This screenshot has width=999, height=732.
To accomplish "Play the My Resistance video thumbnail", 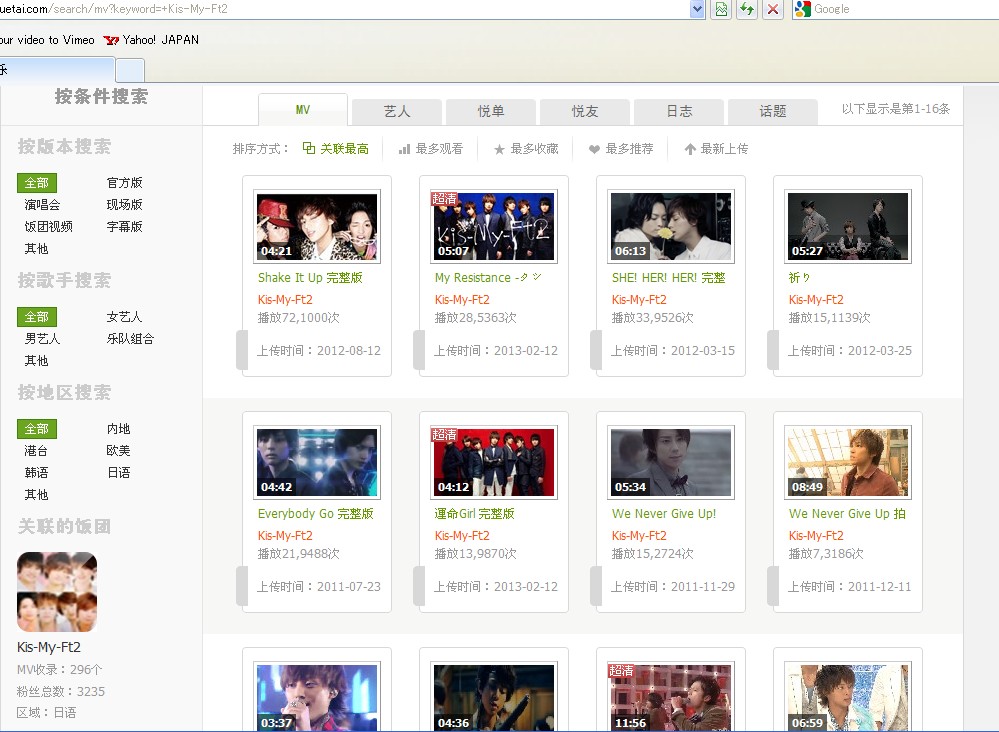I will pos(494,226).
